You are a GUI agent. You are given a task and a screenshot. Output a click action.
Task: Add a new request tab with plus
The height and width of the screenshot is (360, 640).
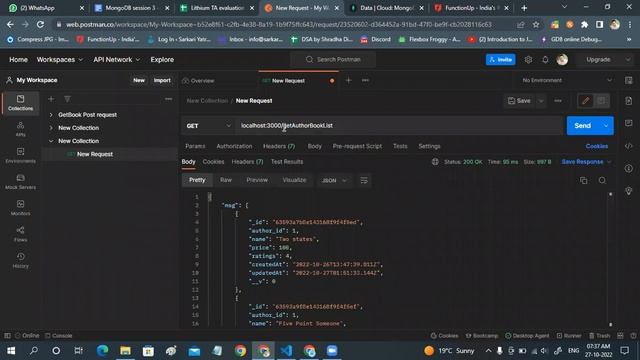[x=349, y=80]
